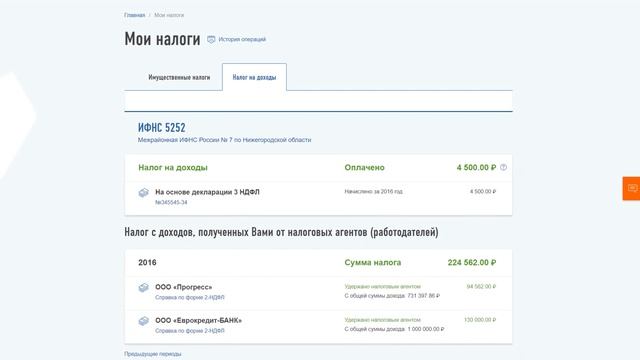This screenshot has height=360, width=640.
Task: Open declaration link №345545-34
Action: click(171, 202)
